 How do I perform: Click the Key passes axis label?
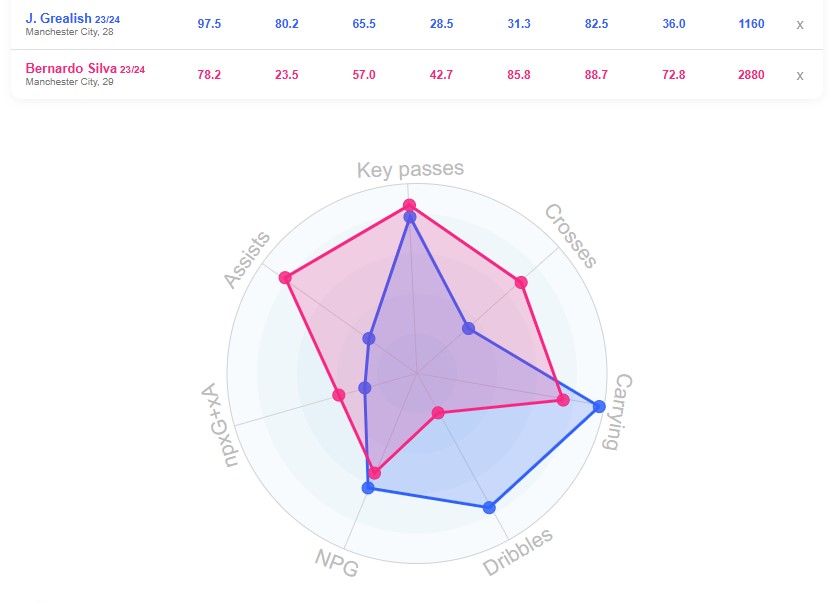click(410, 169)
